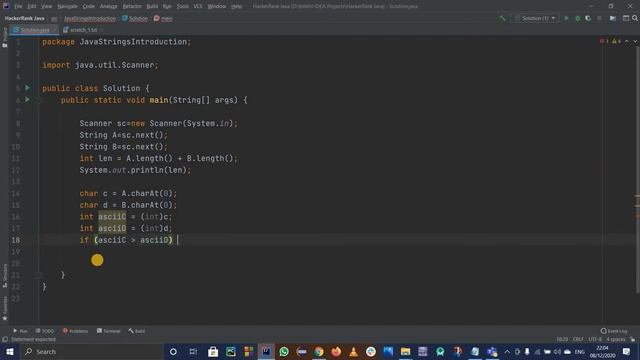Click the Windows Start button

pyautogui.click(x=9, y=352)
